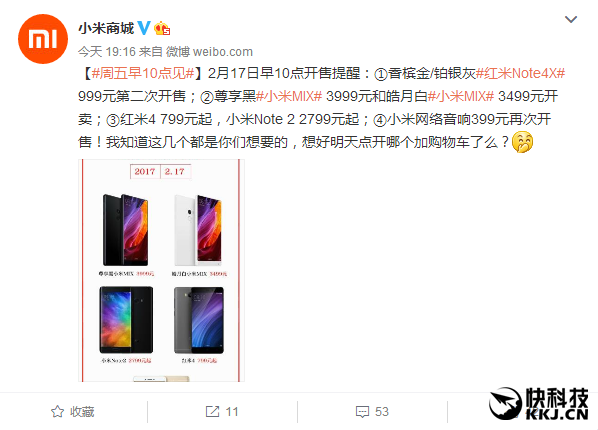Click the 今天 19:16 timestamp
The height and width of the screenshot is (430, 598).
coord(107,52)
